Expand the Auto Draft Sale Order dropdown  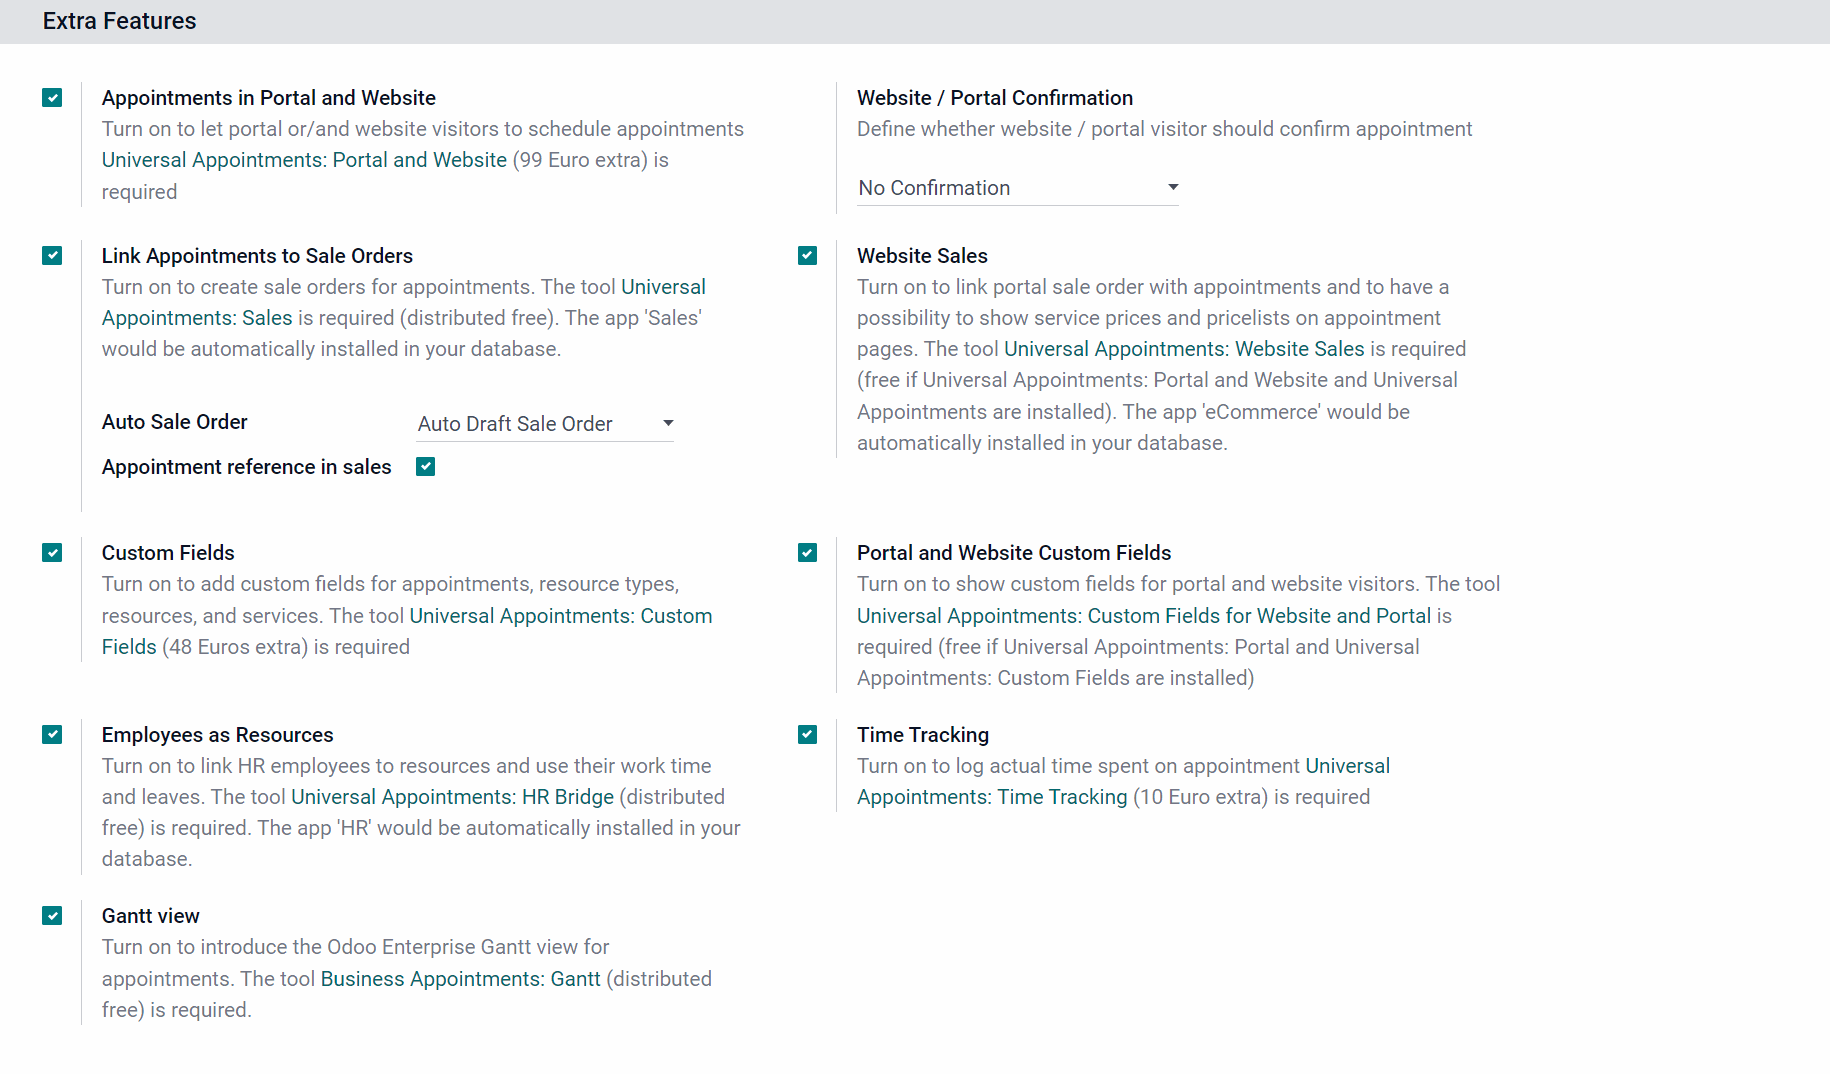coord(545,424)
